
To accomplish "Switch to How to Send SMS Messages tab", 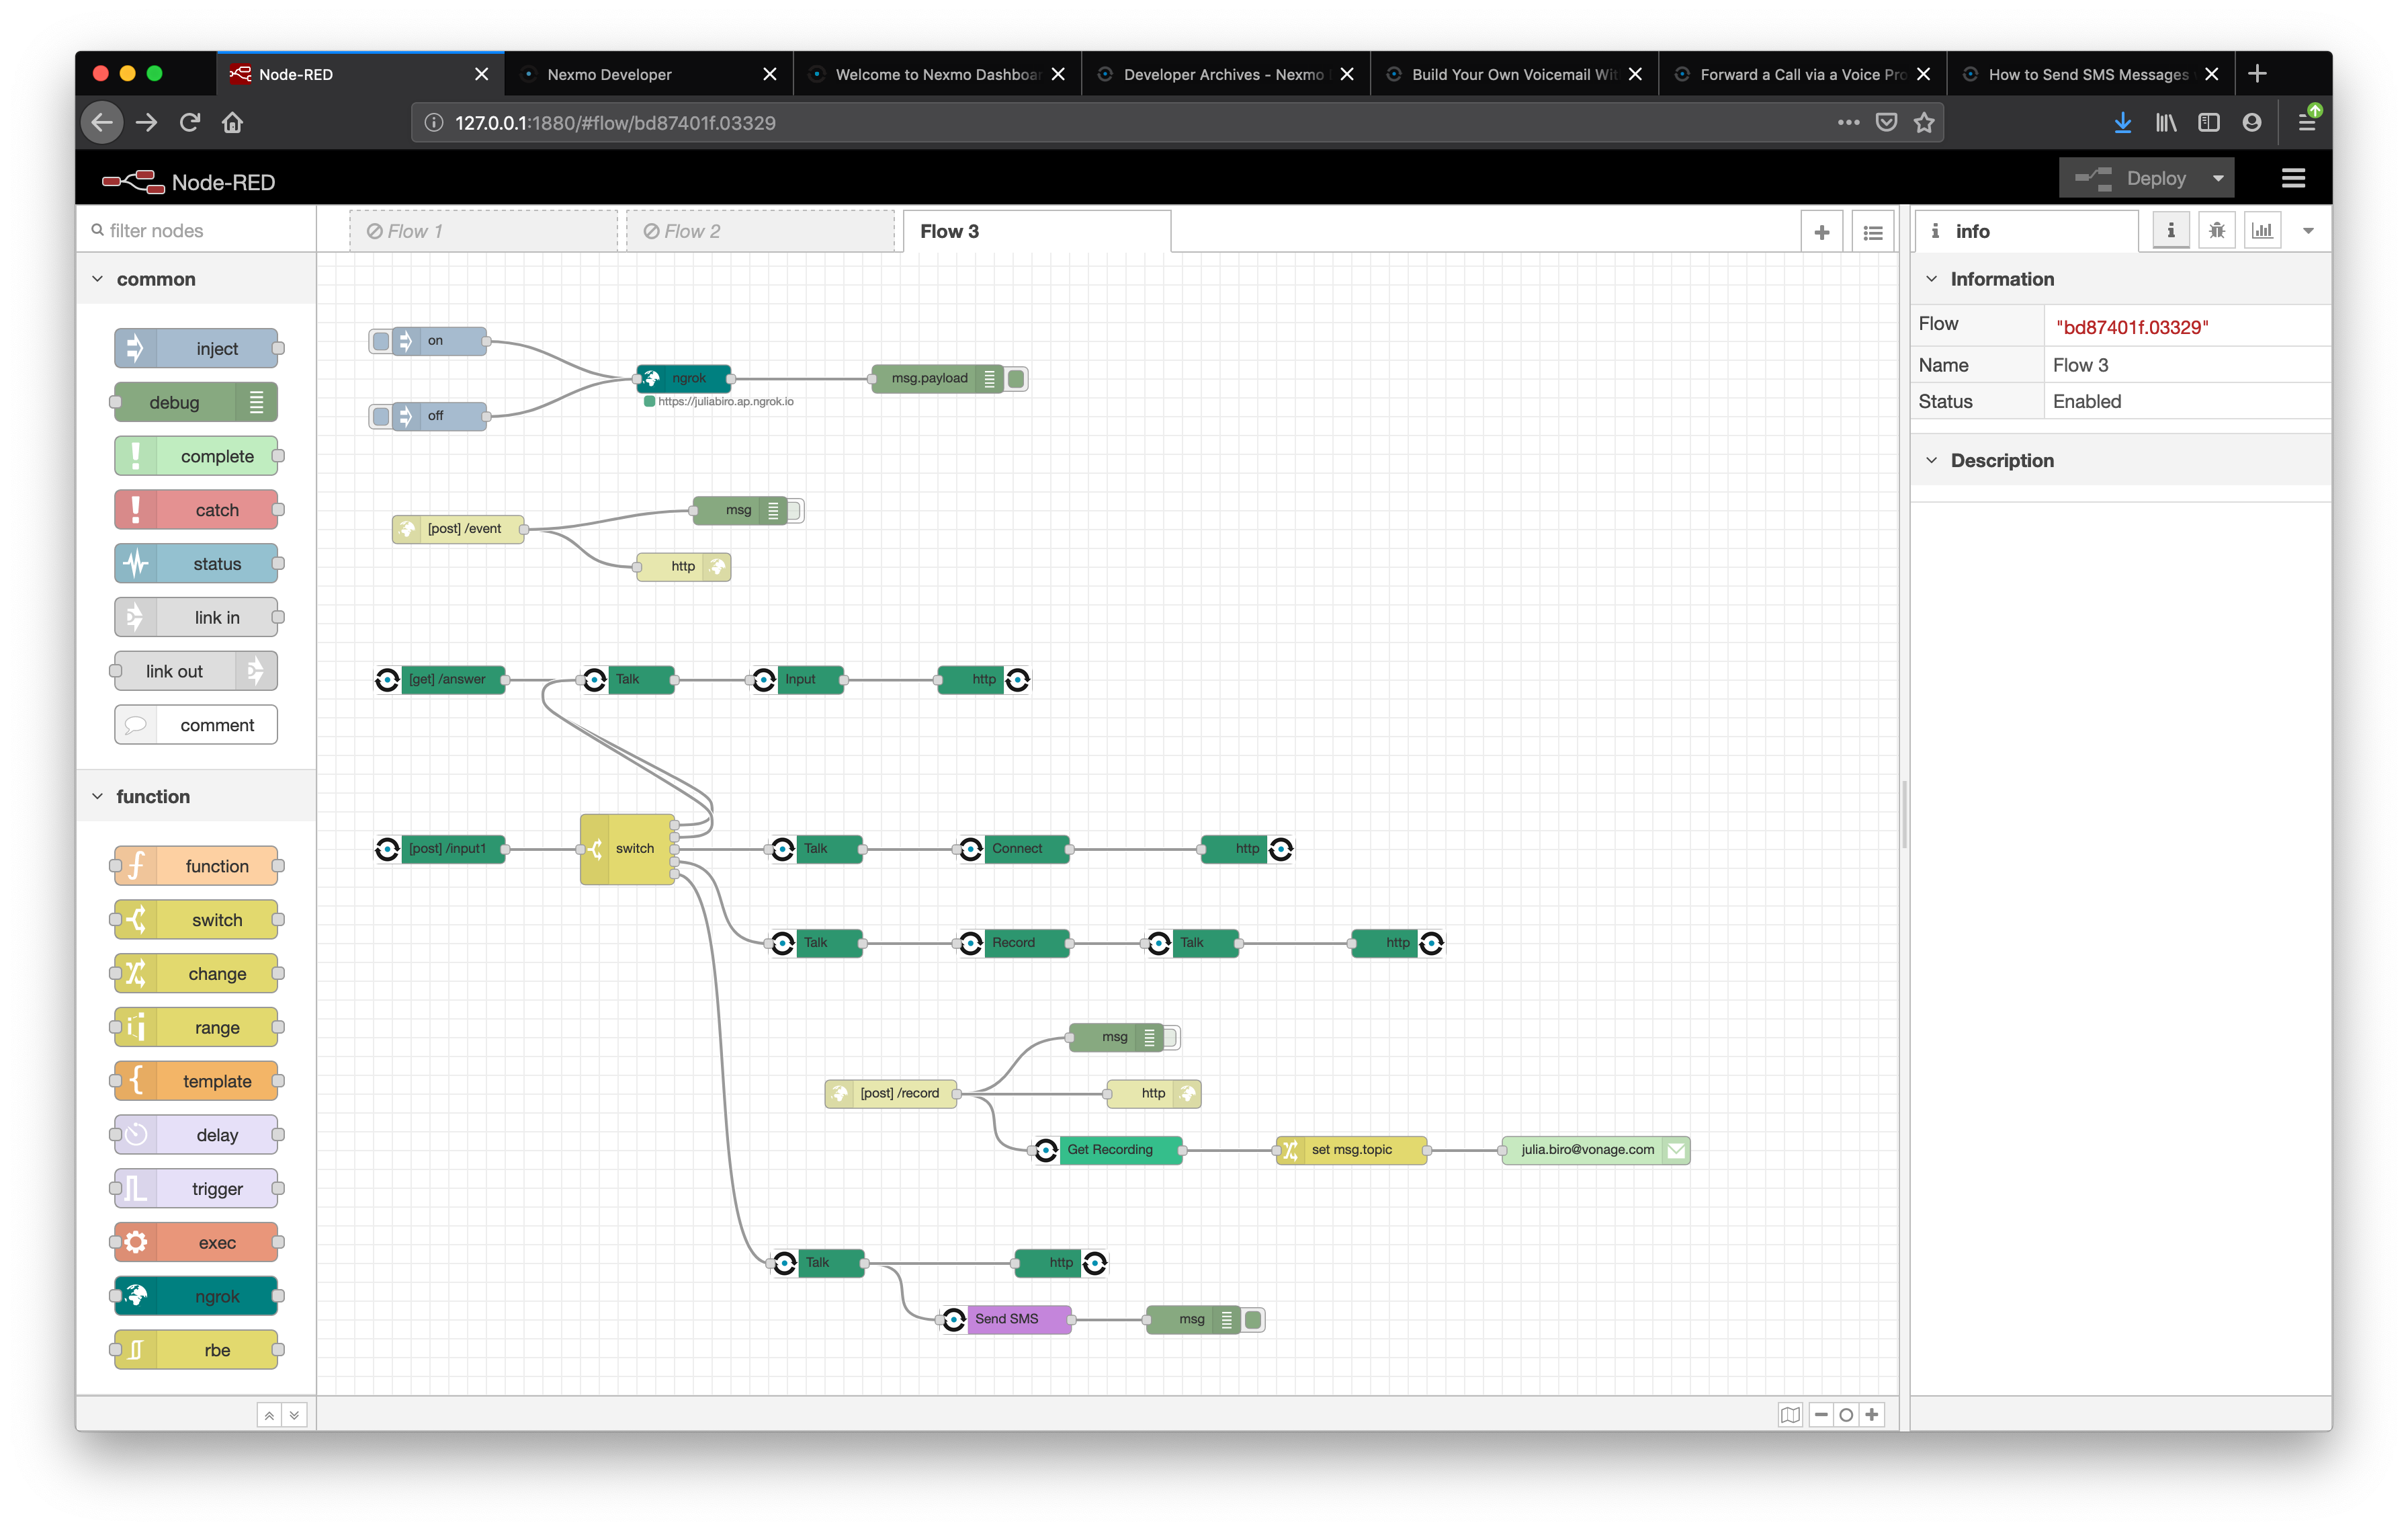I will [2090, 74].
